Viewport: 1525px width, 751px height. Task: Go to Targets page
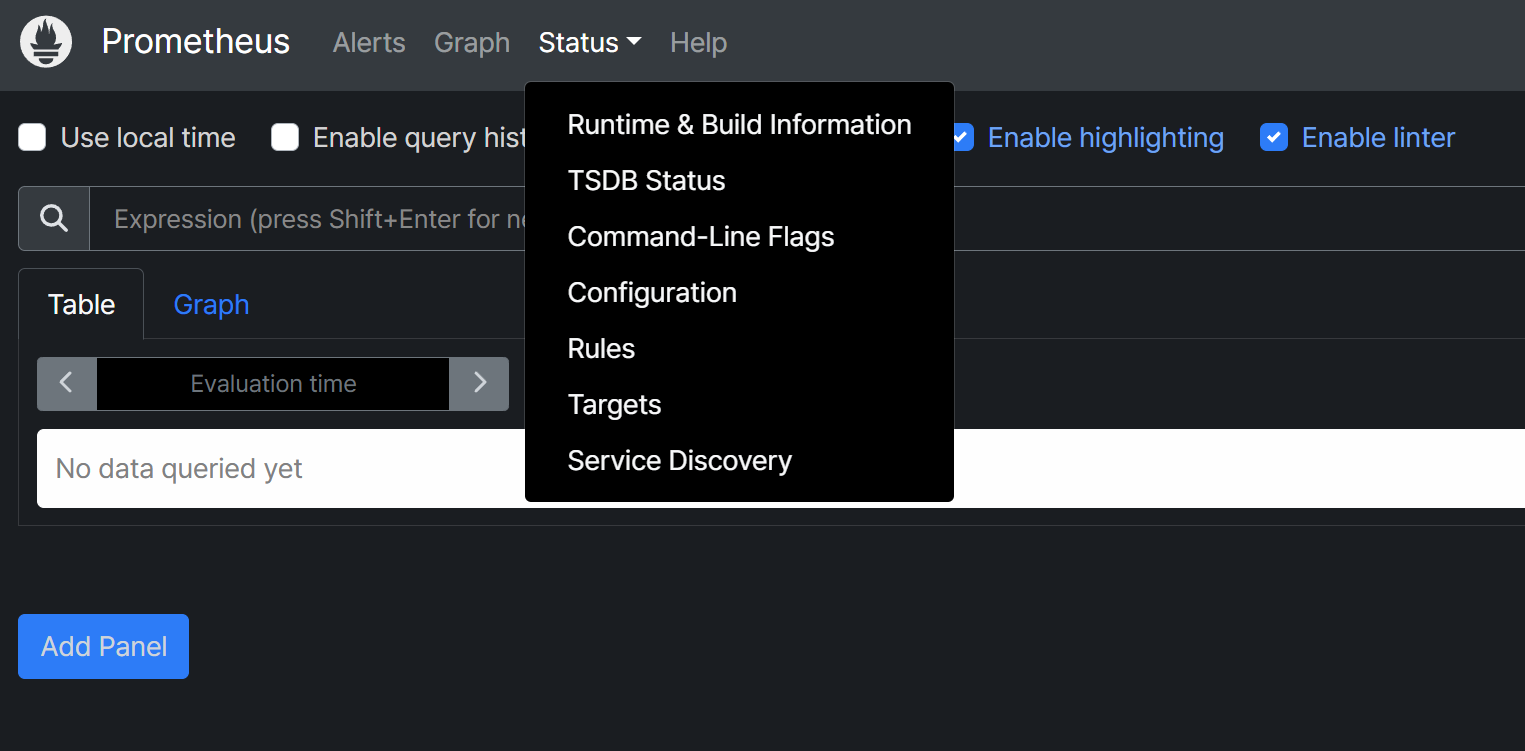coord(739,405)
